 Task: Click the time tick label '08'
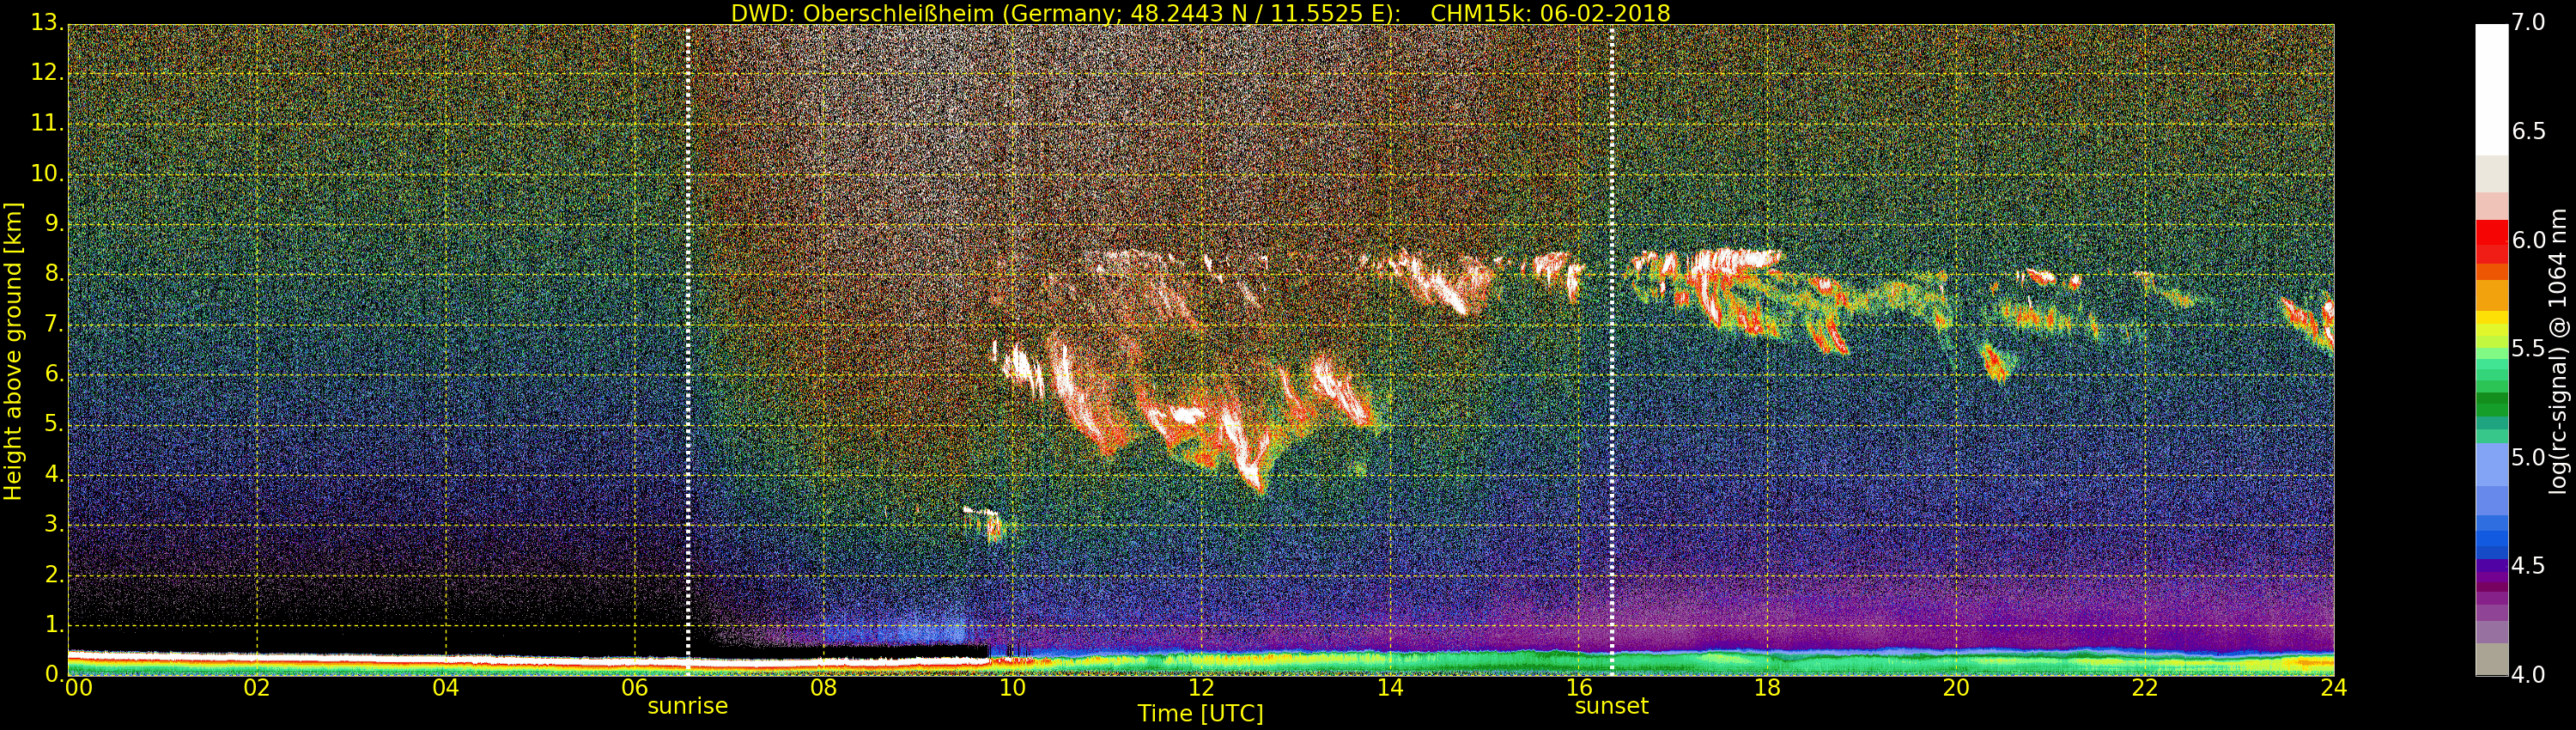[823, 688]
